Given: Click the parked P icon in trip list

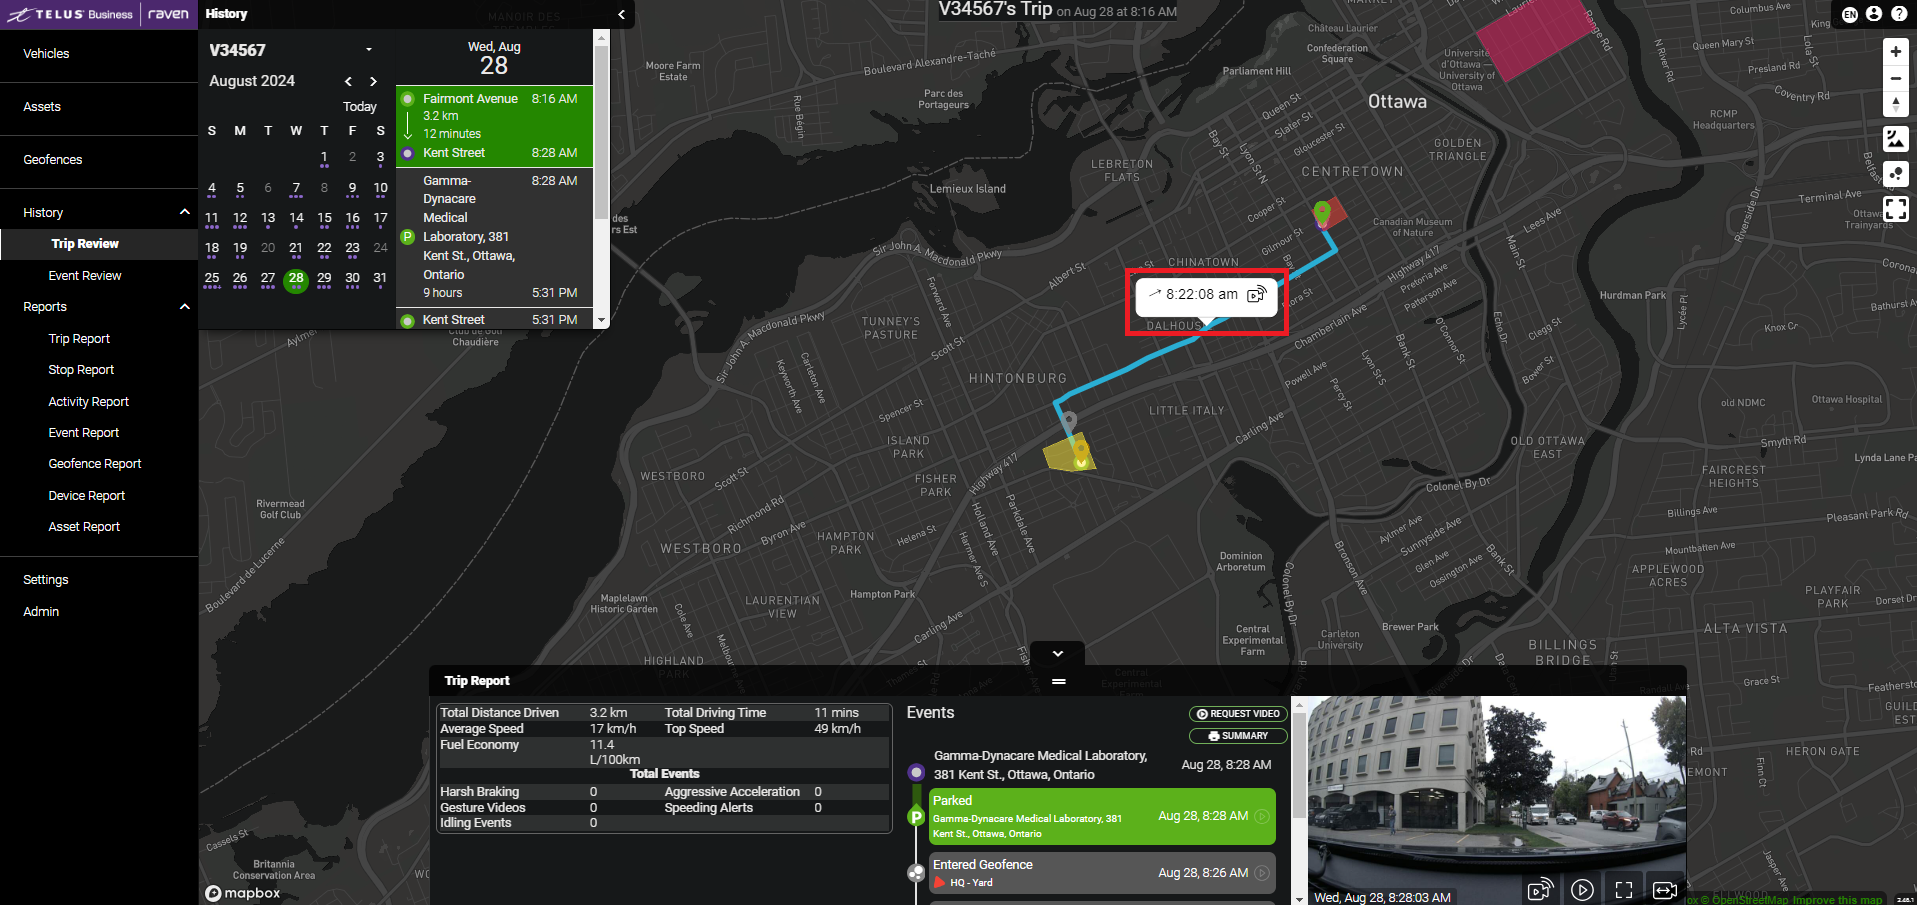Looking at the screenshot, I should tap(407, 237).
